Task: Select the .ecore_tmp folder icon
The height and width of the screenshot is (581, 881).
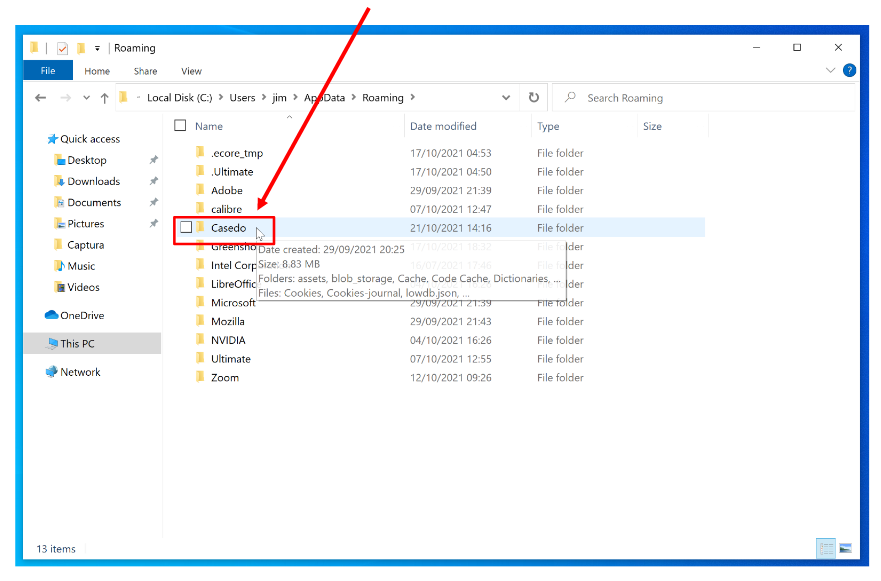Action: pyautogui.click(x=200, y=152)
